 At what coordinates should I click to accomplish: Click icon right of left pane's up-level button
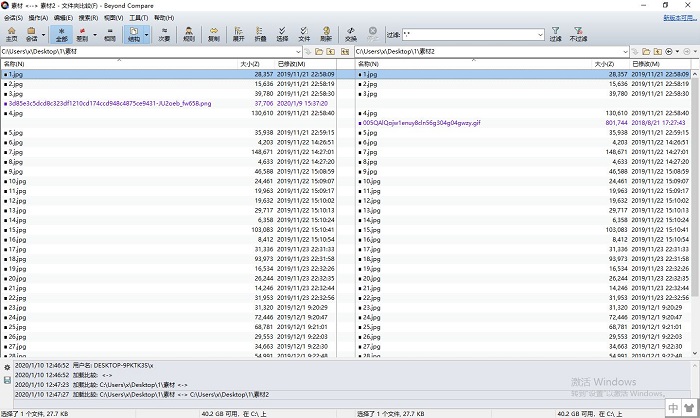click(345, 52)
